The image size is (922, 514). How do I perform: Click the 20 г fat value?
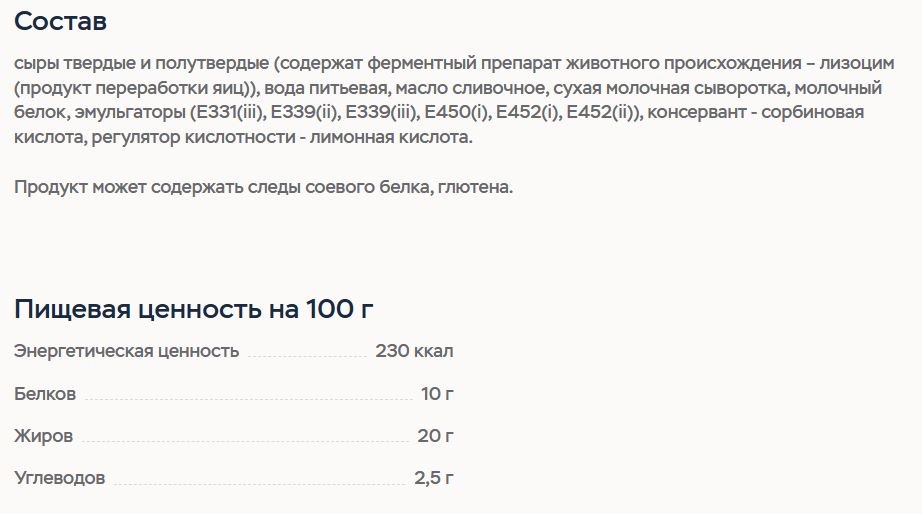click(436, 436)
